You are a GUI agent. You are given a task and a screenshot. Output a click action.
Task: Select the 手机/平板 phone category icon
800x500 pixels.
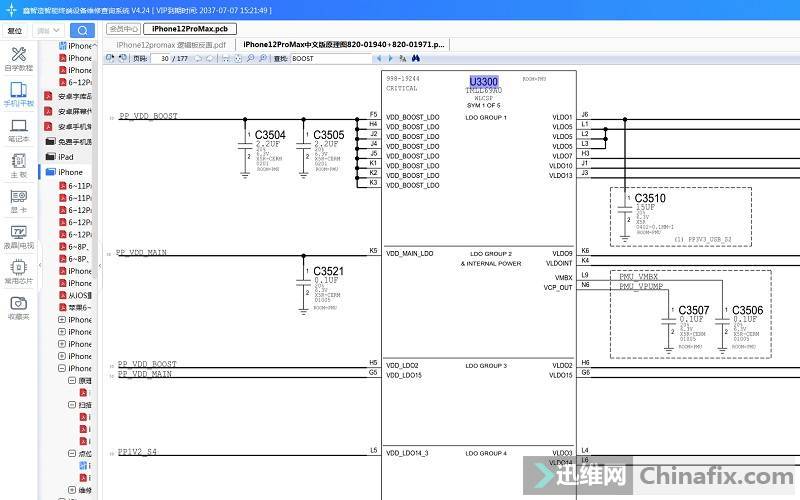click(x=18, y=95)
